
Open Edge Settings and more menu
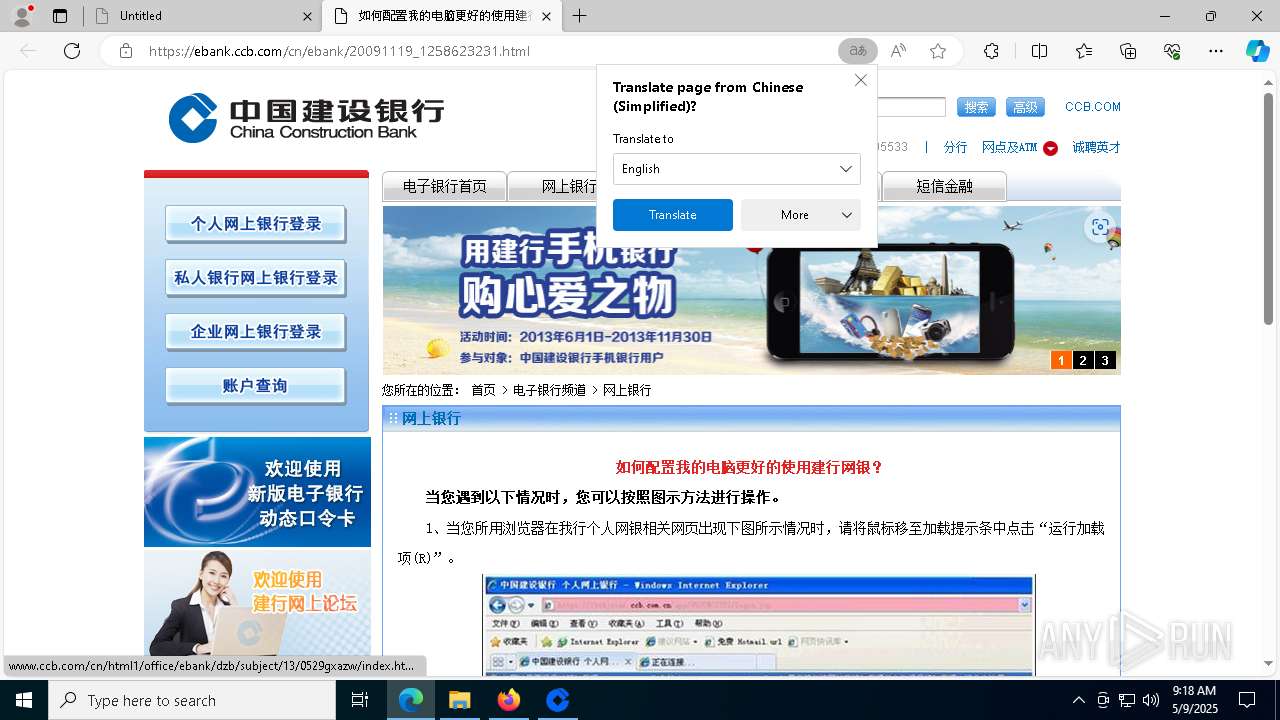click(1216, 51)
